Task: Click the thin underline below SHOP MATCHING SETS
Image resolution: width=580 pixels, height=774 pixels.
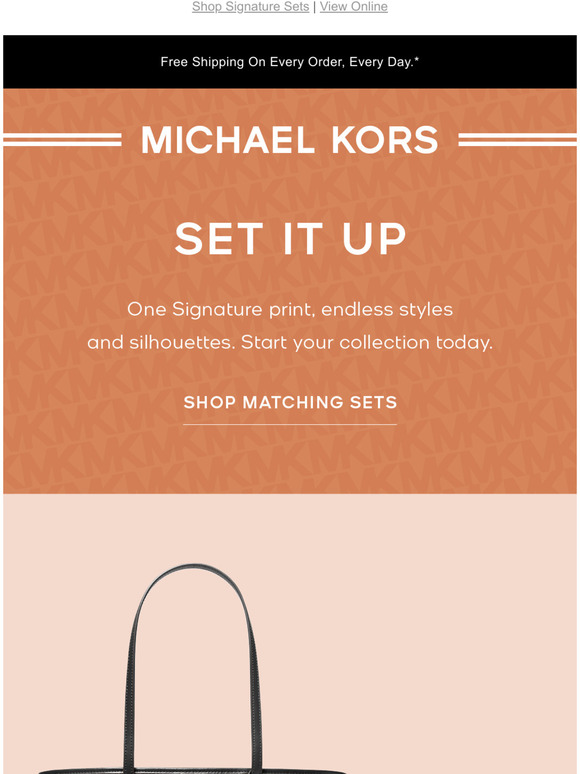Action: 290,424
